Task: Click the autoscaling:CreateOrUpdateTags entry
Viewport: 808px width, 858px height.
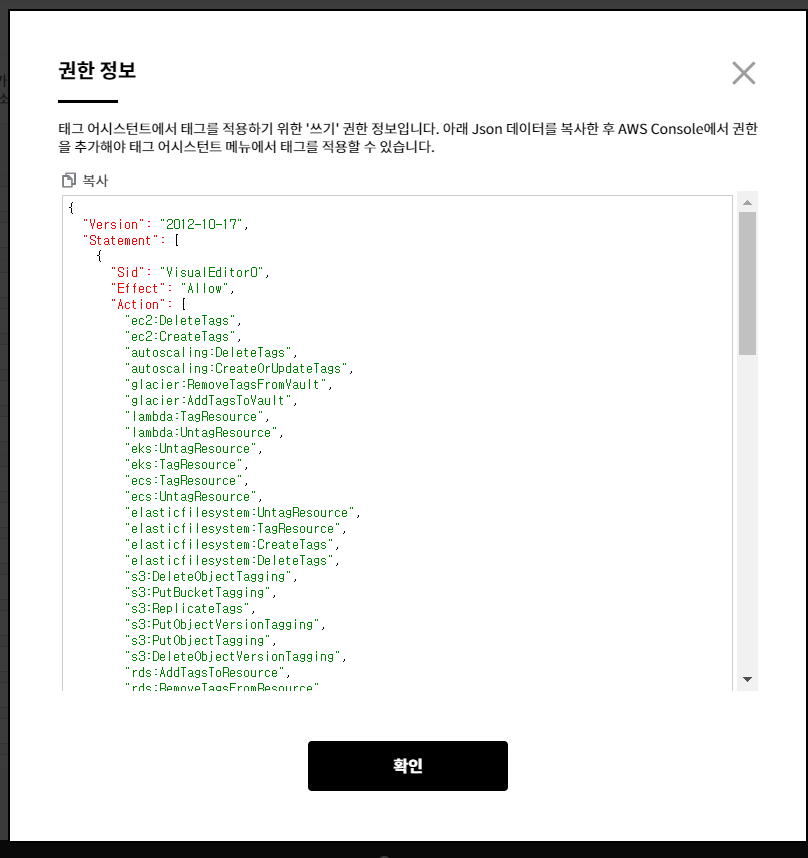Action: (238, 368)
